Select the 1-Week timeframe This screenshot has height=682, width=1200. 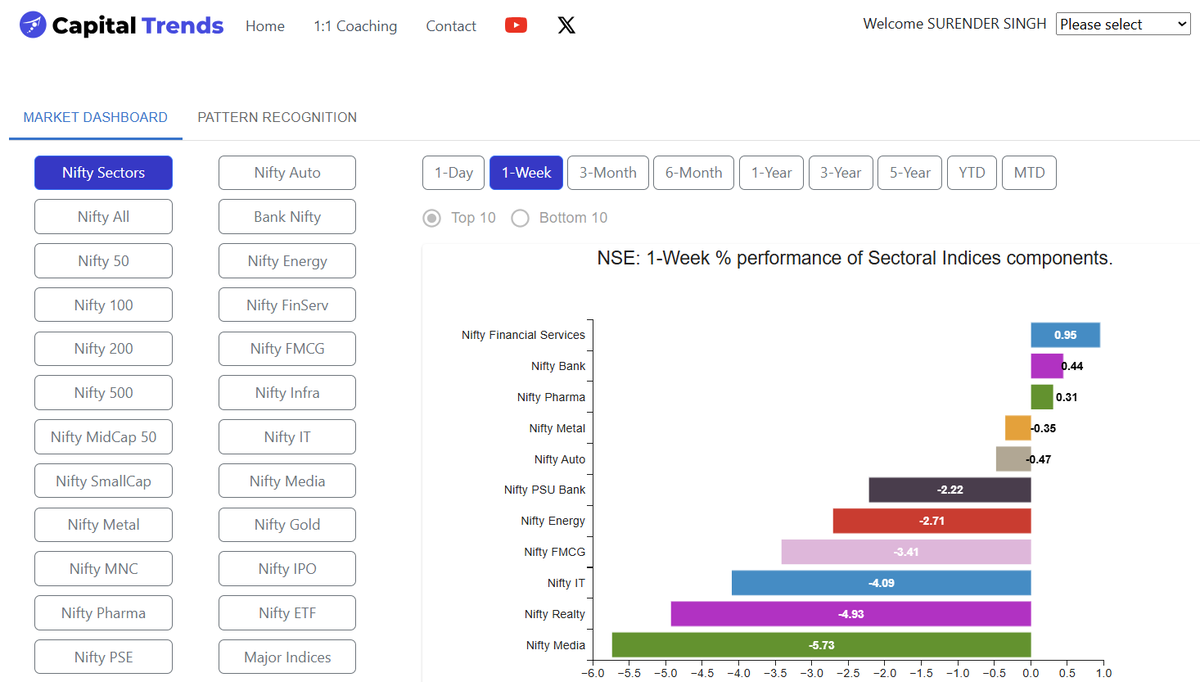[x=527, y=173]
